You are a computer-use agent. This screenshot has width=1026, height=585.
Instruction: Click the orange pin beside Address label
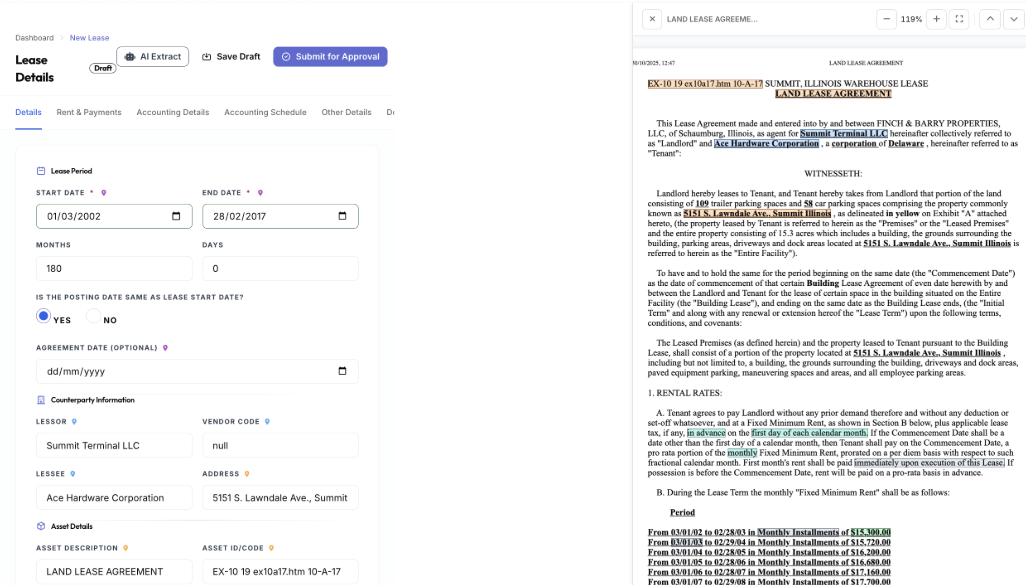click(x=247, y=474)
